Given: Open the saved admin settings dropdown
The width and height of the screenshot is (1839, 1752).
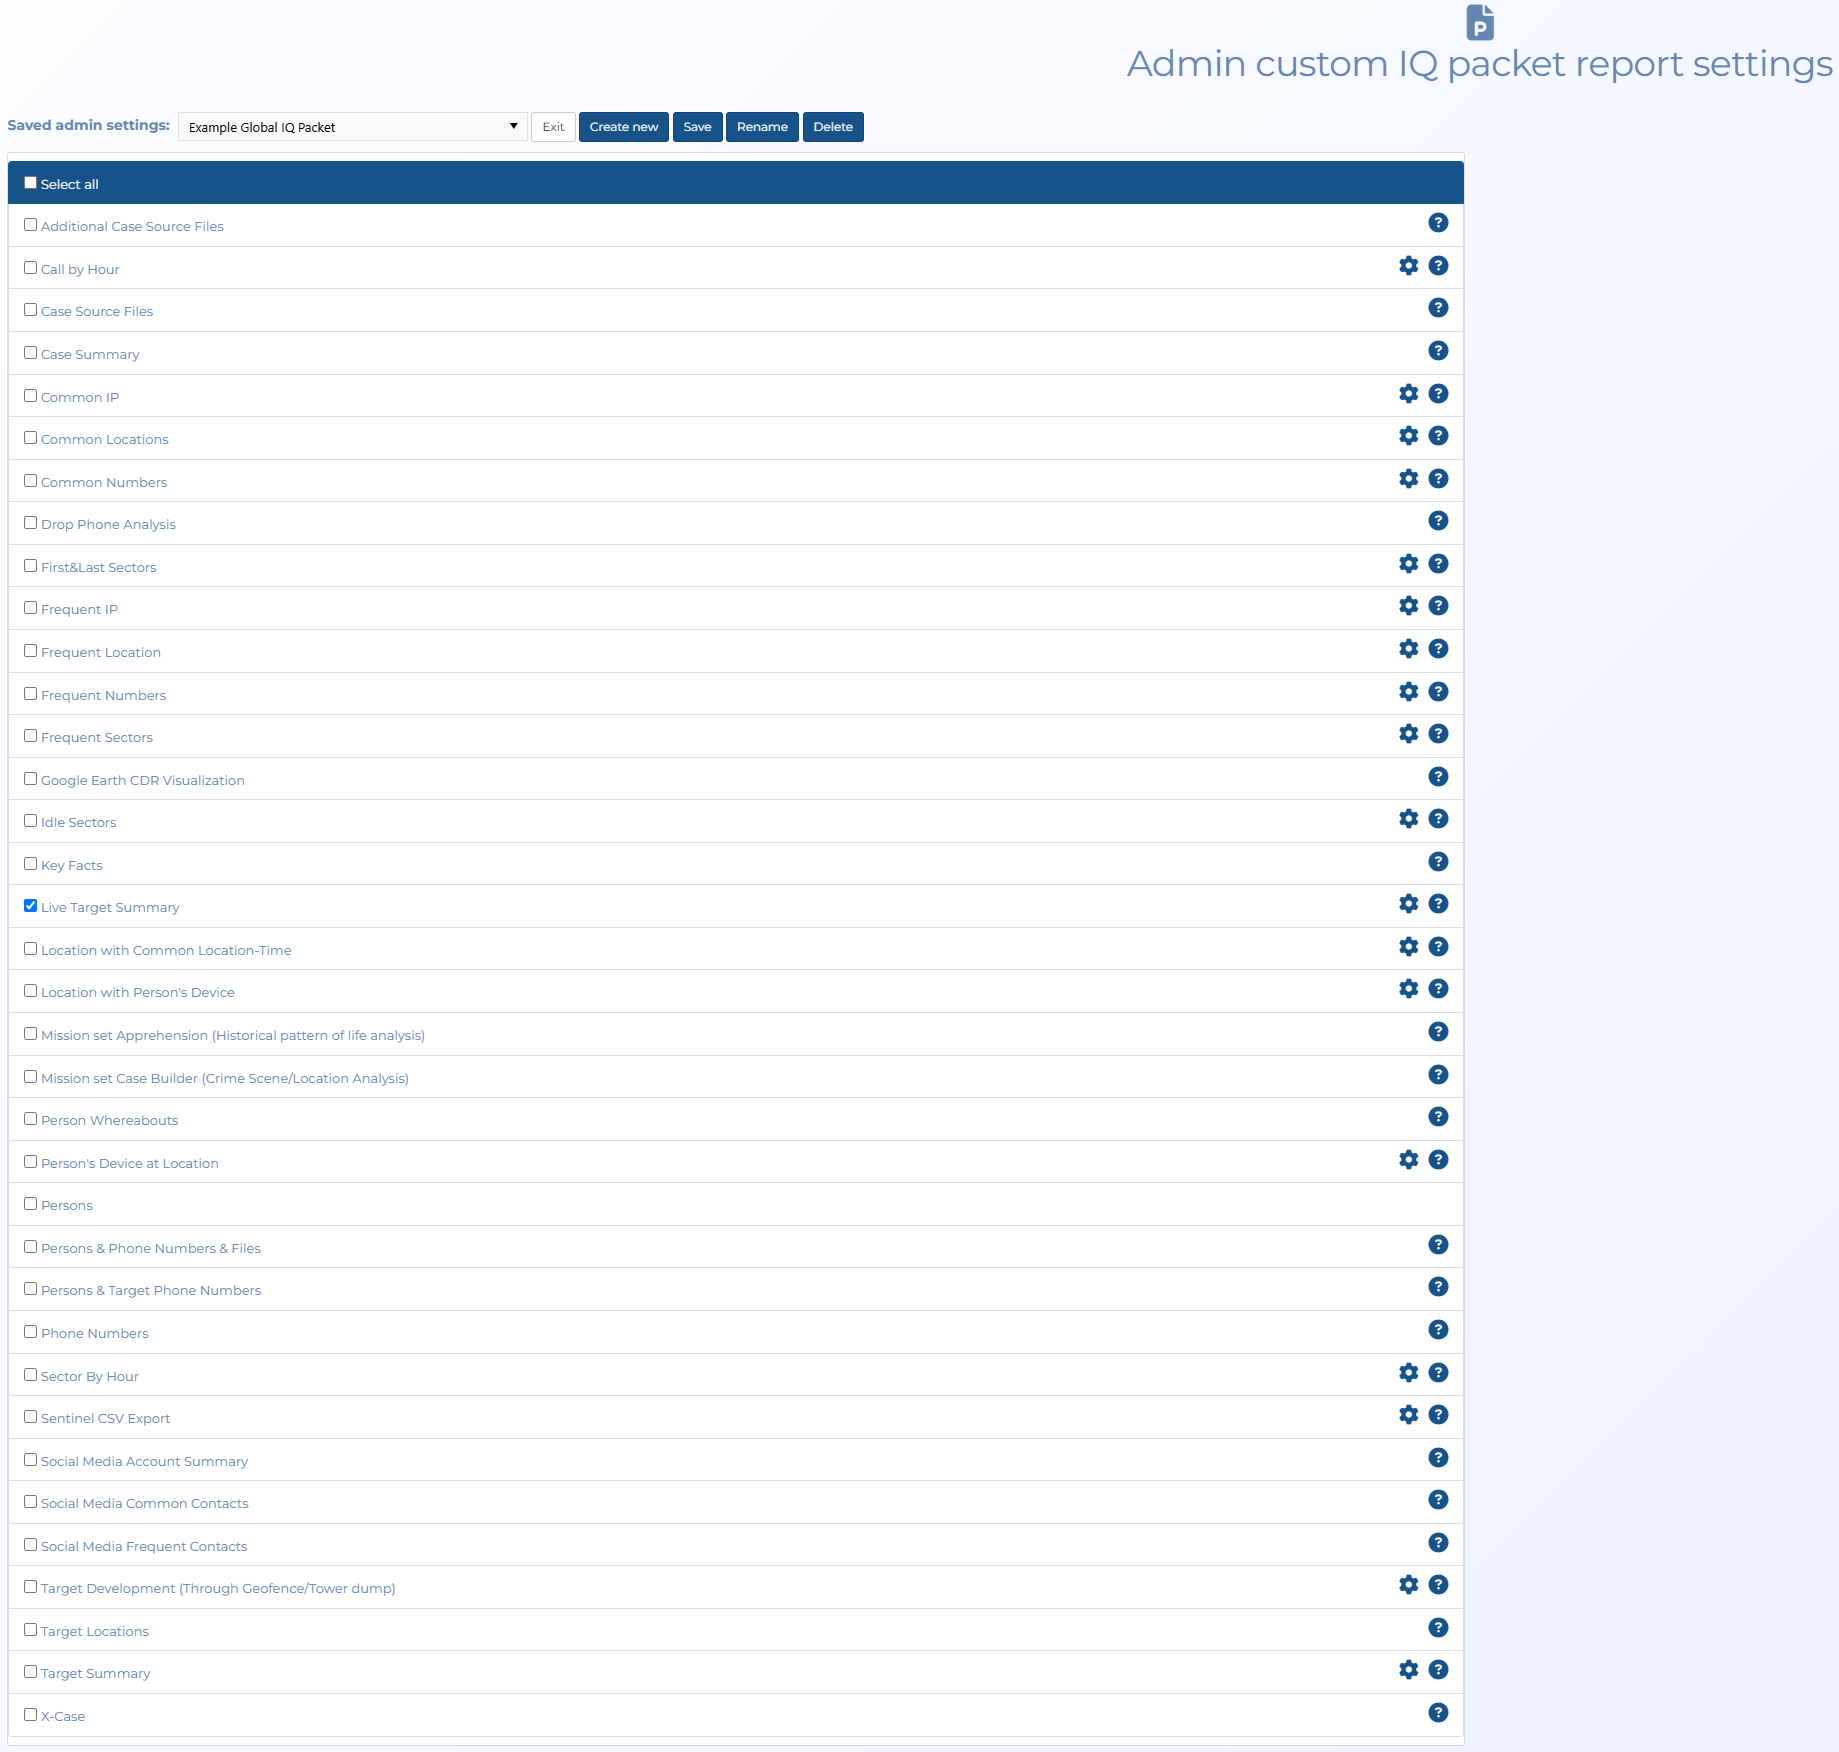Looking at the screenshot, I should tap(352, 127).
